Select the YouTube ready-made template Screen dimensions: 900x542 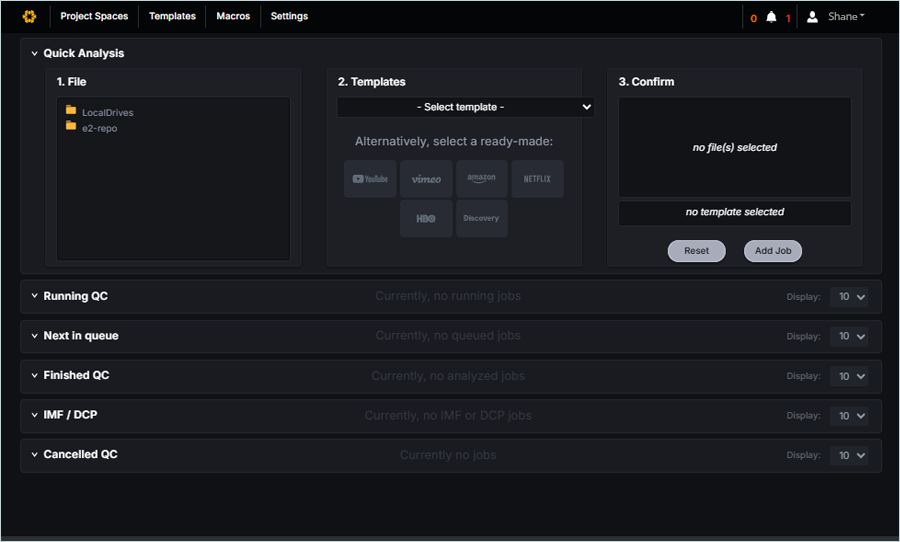[x=370, y=179]
